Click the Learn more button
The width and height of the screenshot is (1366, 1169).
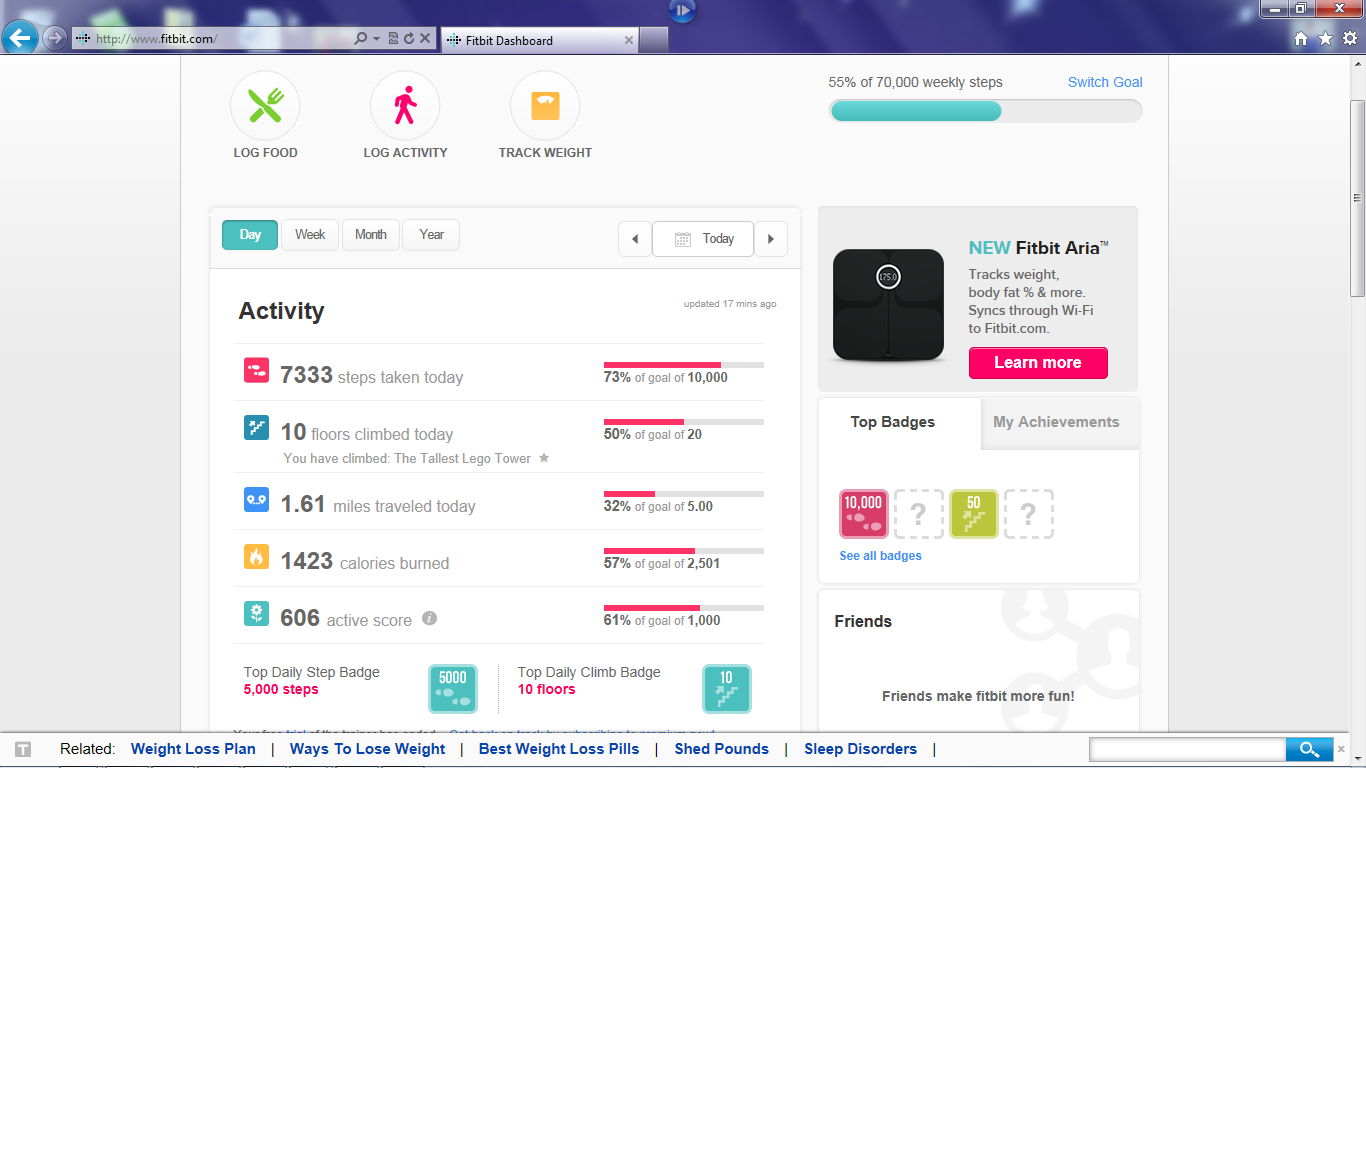[x=1038, y=363]
